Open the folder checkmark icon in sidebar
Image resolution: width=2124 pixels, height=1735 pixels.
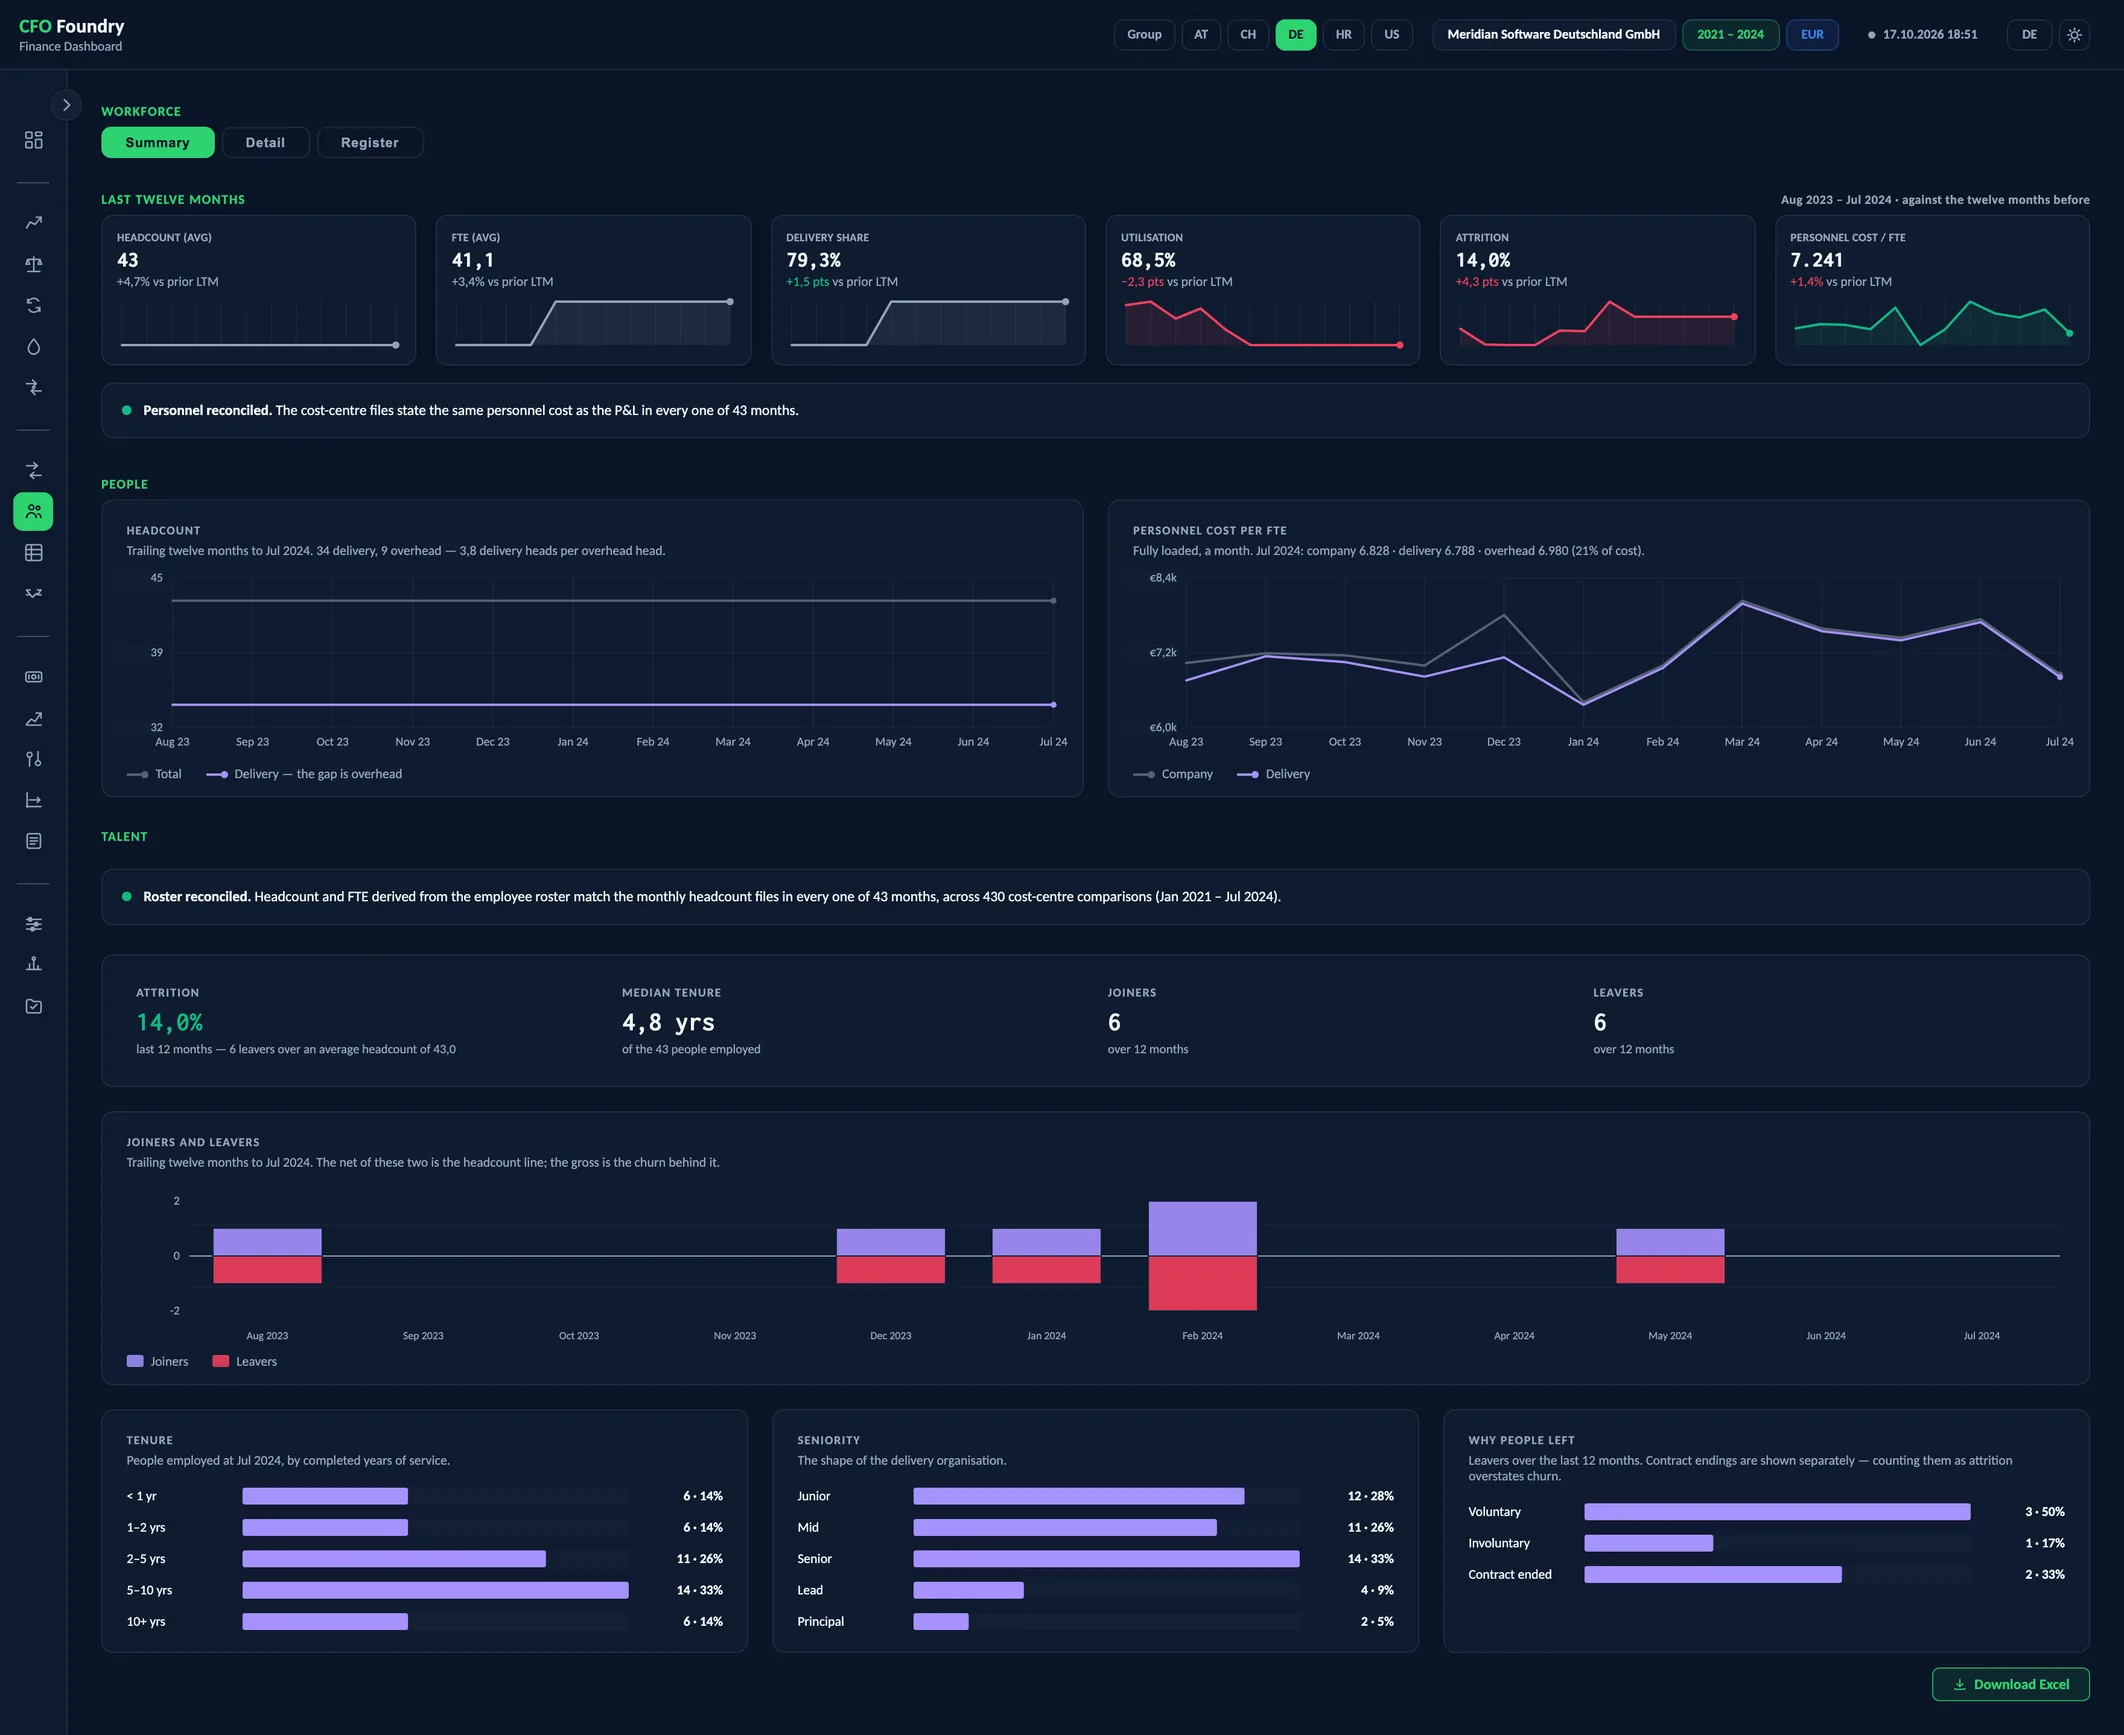point(34,1006)
